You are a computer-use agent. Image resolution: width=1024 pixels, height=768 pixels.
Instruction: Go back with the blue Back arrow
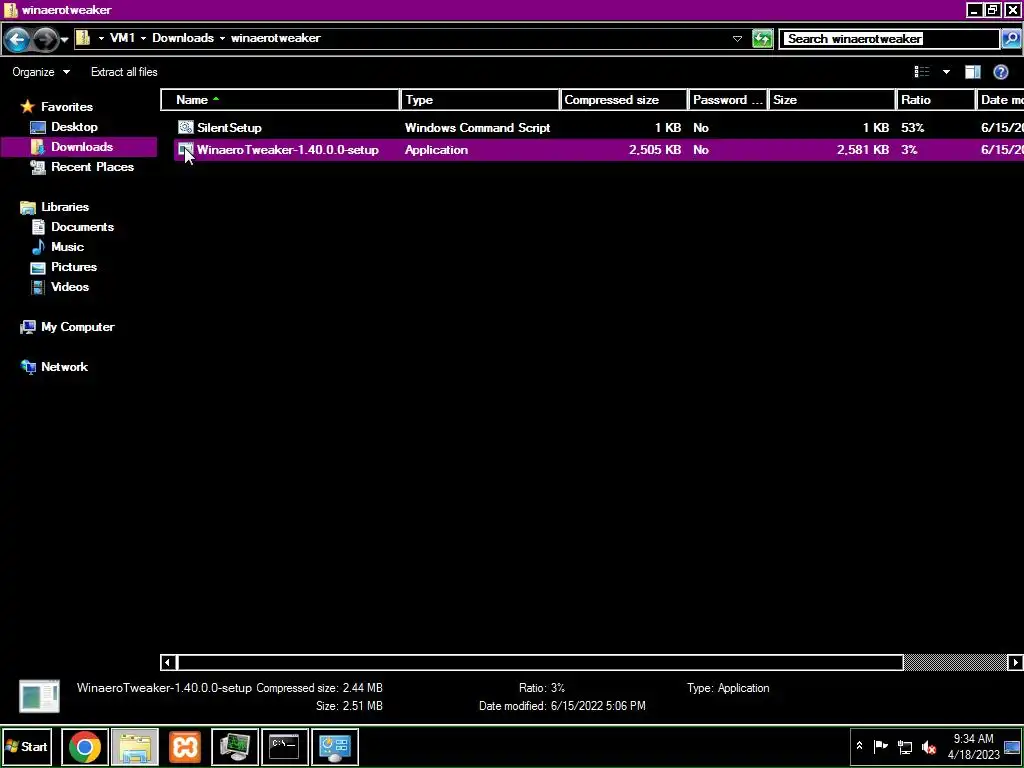point(16,39)
